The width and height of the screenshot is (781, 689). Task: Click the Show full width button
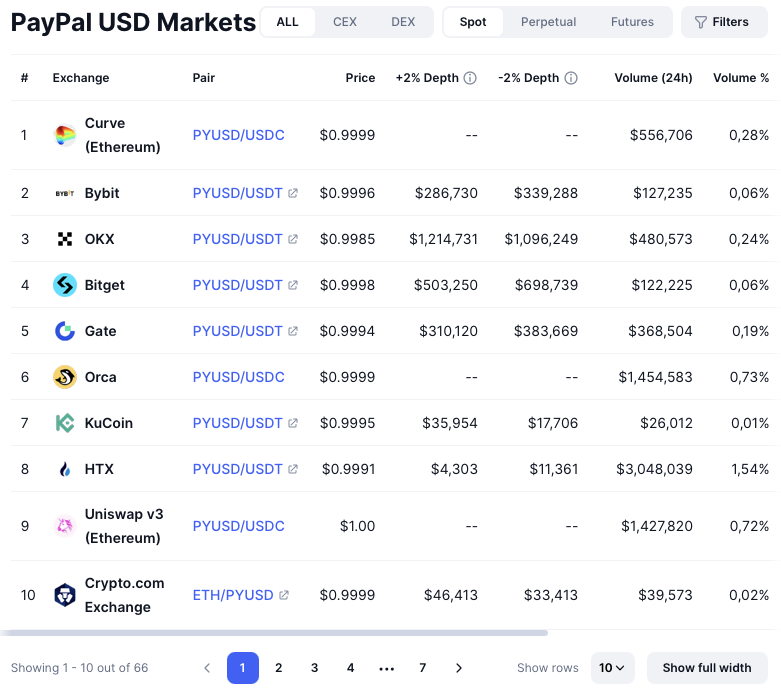pyautogui.click(x=707, y=668)
